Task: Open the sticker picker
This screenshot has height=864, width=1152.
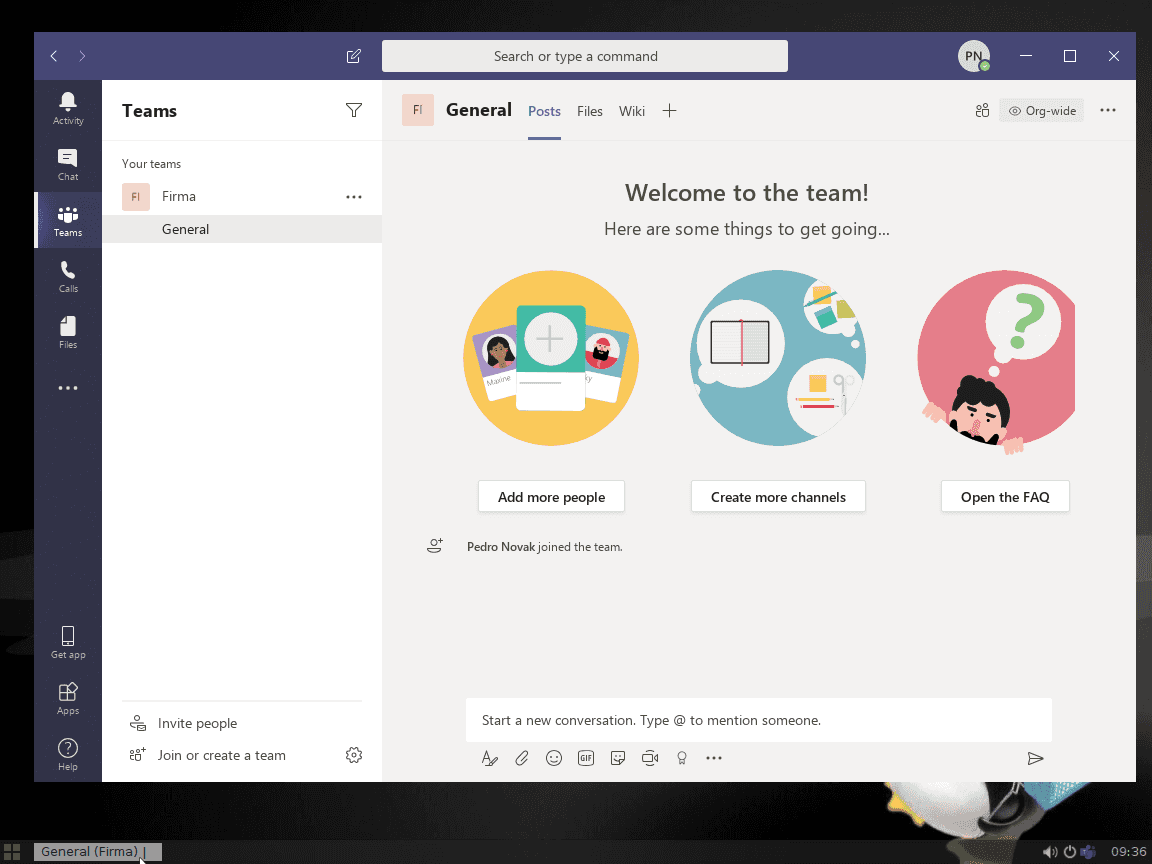Action: coord(617,758)
